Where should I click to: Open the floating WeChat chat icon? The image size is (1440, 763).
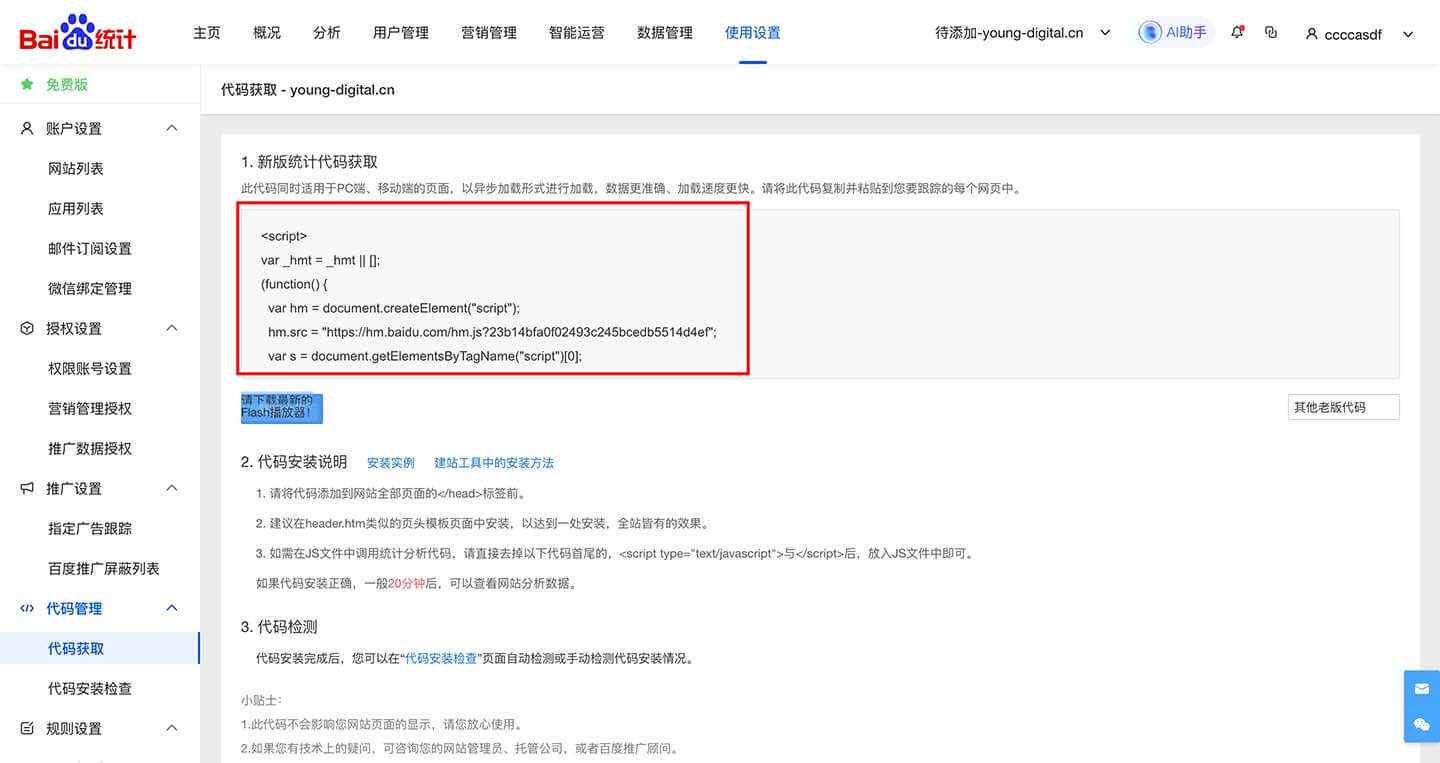click(x=1421, y=725)
